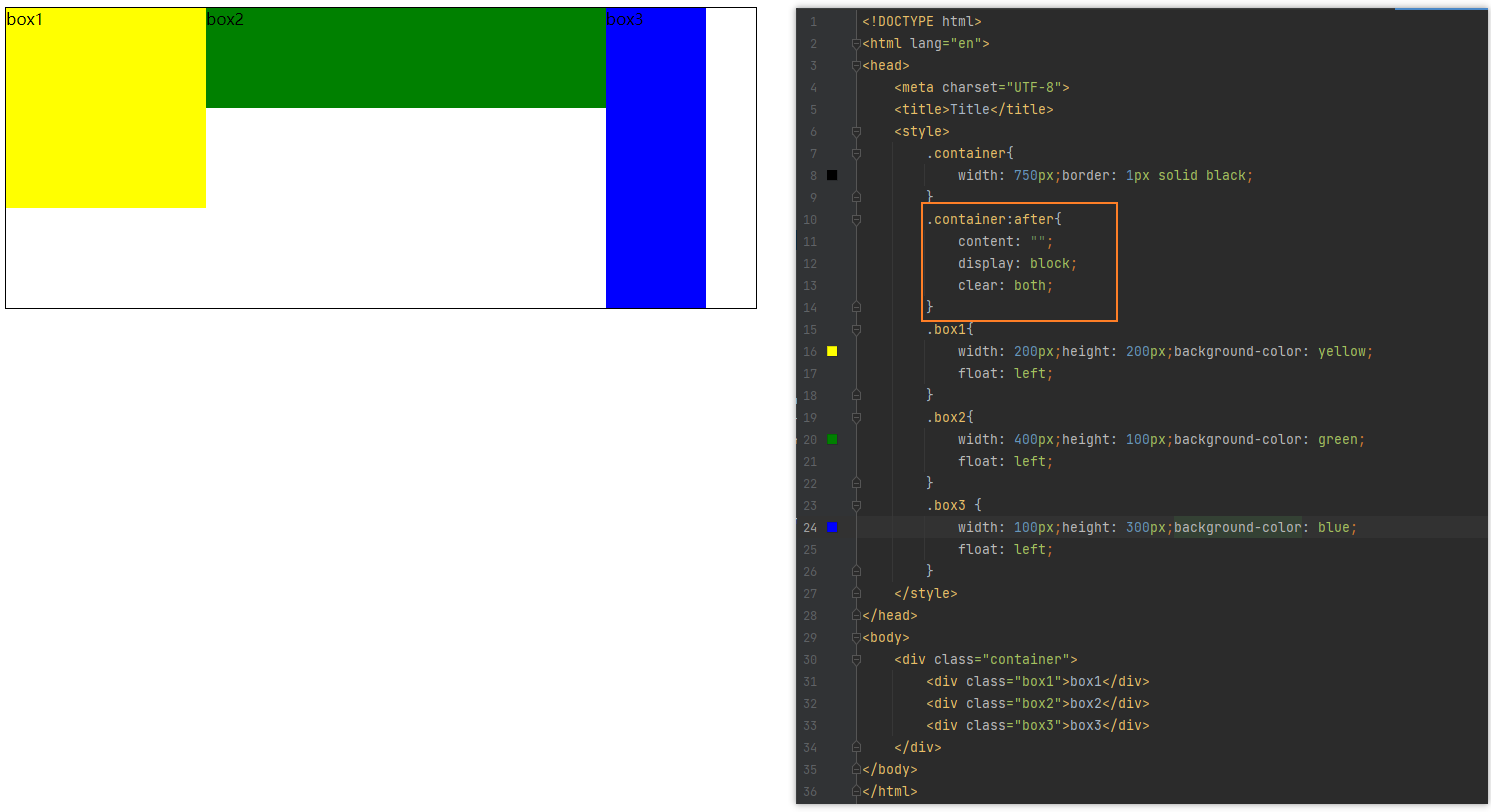Collapse the head tag fold on line 3
Viewport: 1491px width, 812px height.
coord(856,65)
